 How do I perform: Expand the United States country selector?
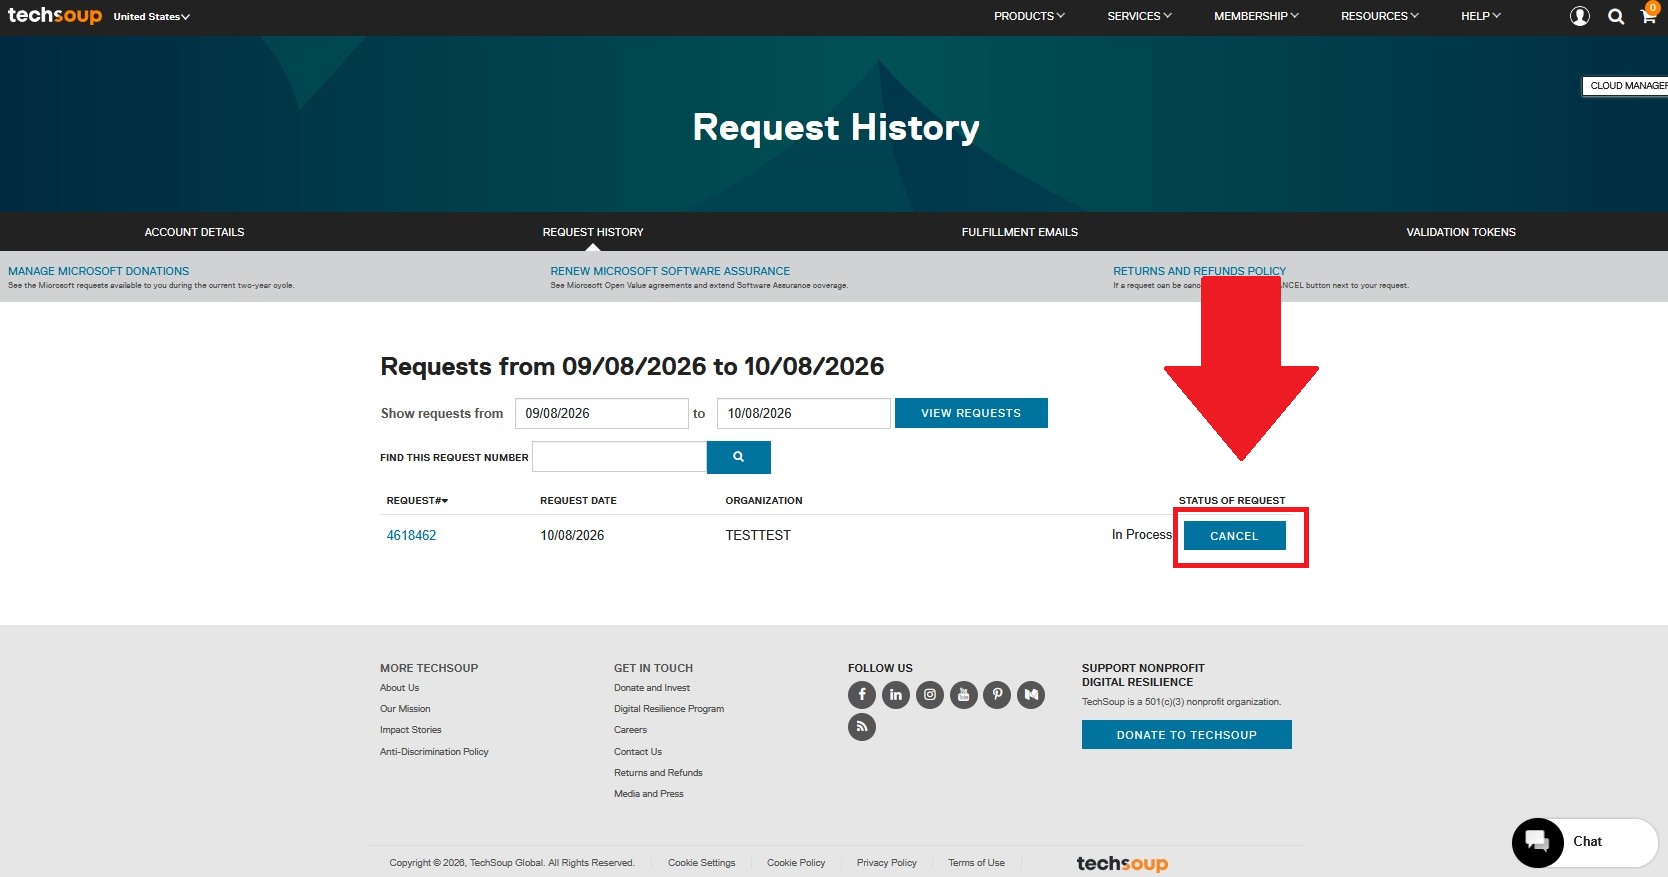point(151,17)
